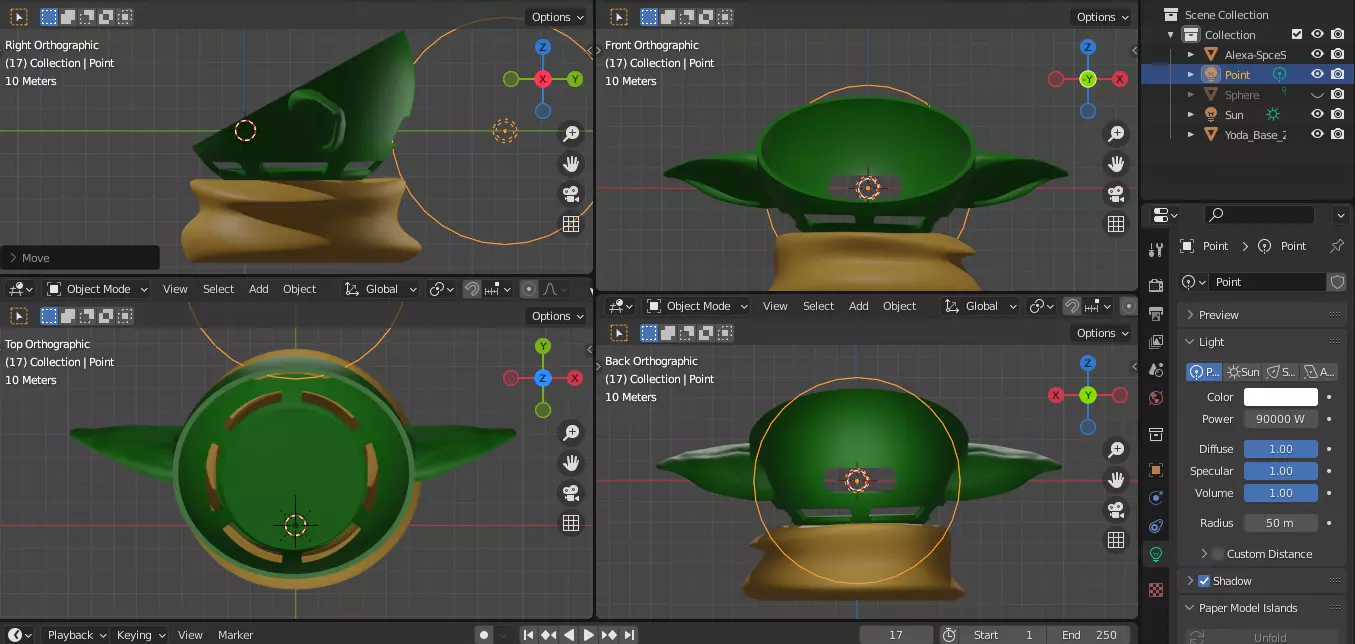Expand Alexa-SpceS tree row in outliner
Image resolution: width=1355 pixels, height=644 pixels.
click(x=1190, y=54)
